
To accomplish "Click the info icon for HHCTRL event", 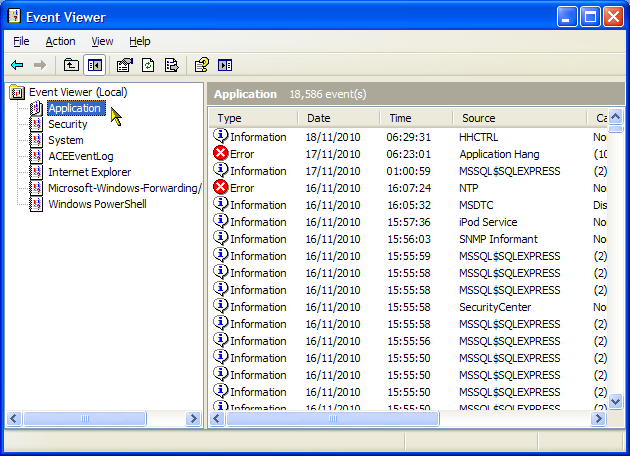I will pos(220,136).
